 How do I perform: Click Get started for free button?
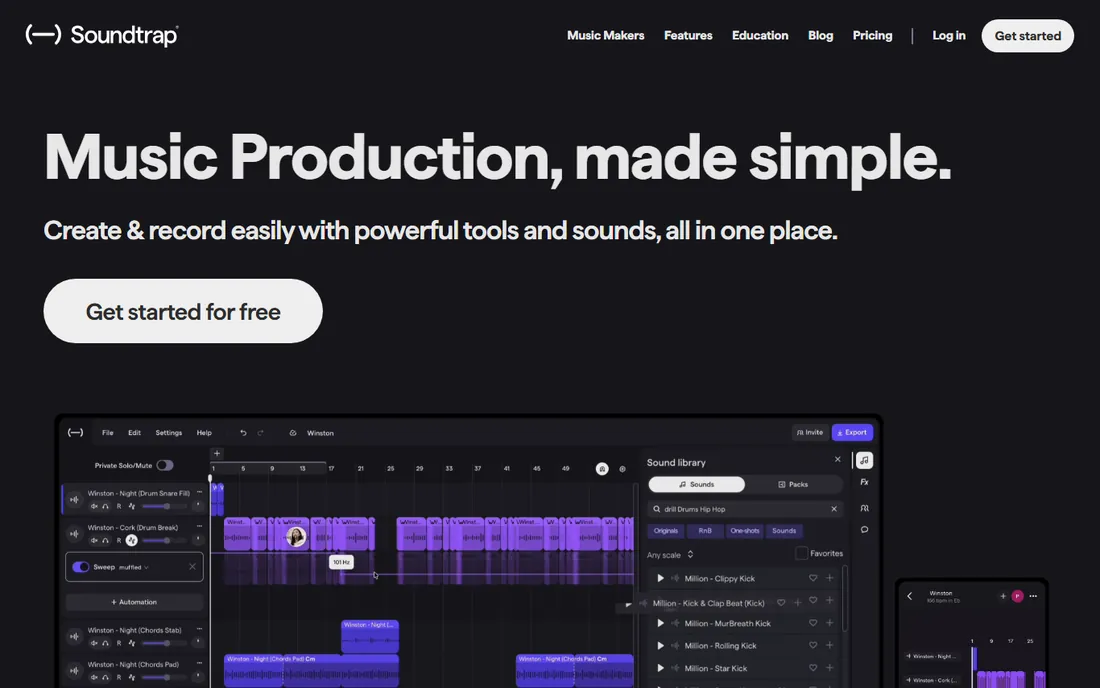[183, 311]
